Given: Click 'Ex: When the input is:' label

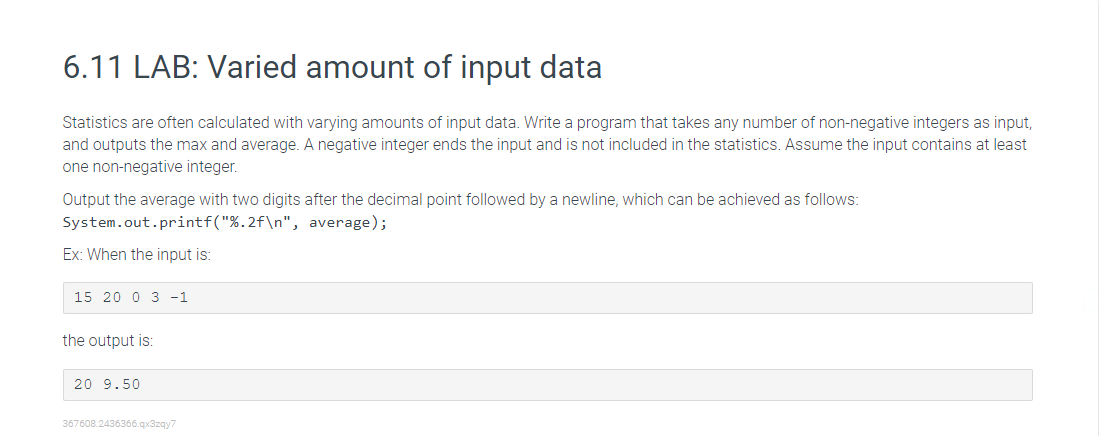Looking at the screenshot, I should [137, 255].
